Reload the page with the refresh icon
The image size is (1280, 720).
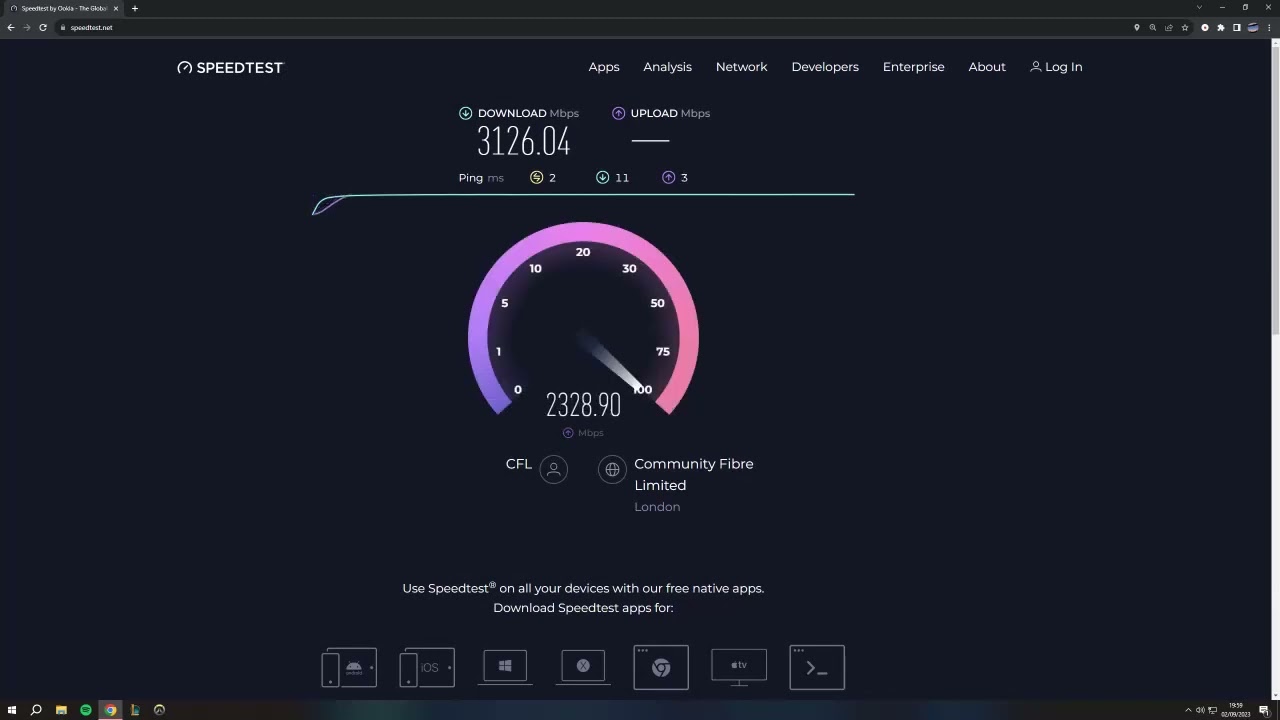[x=43, y=27]
